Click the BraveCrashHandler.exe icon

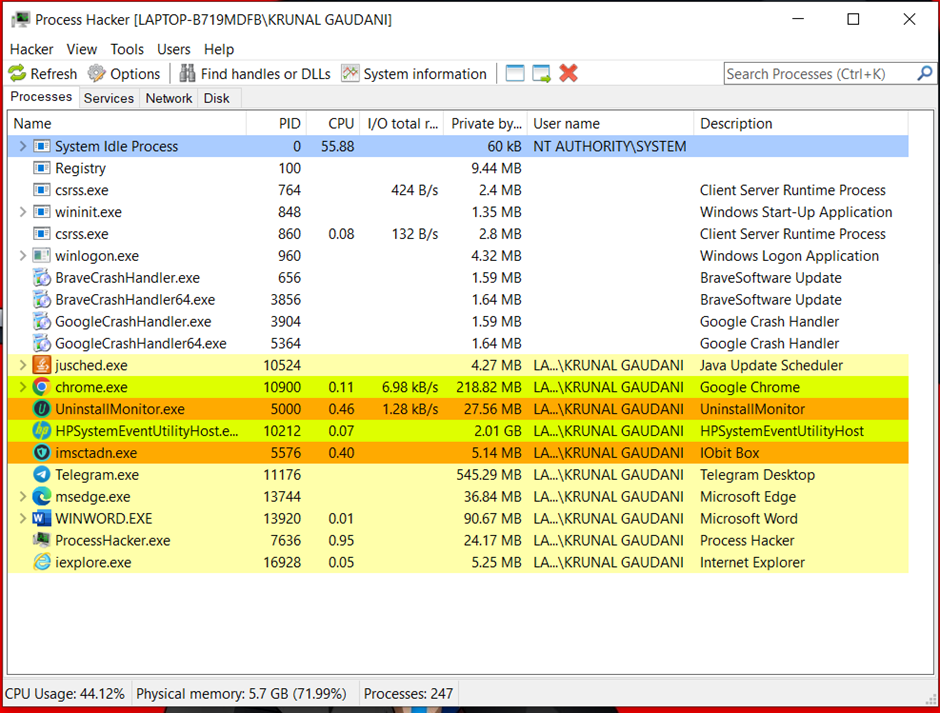41,278
